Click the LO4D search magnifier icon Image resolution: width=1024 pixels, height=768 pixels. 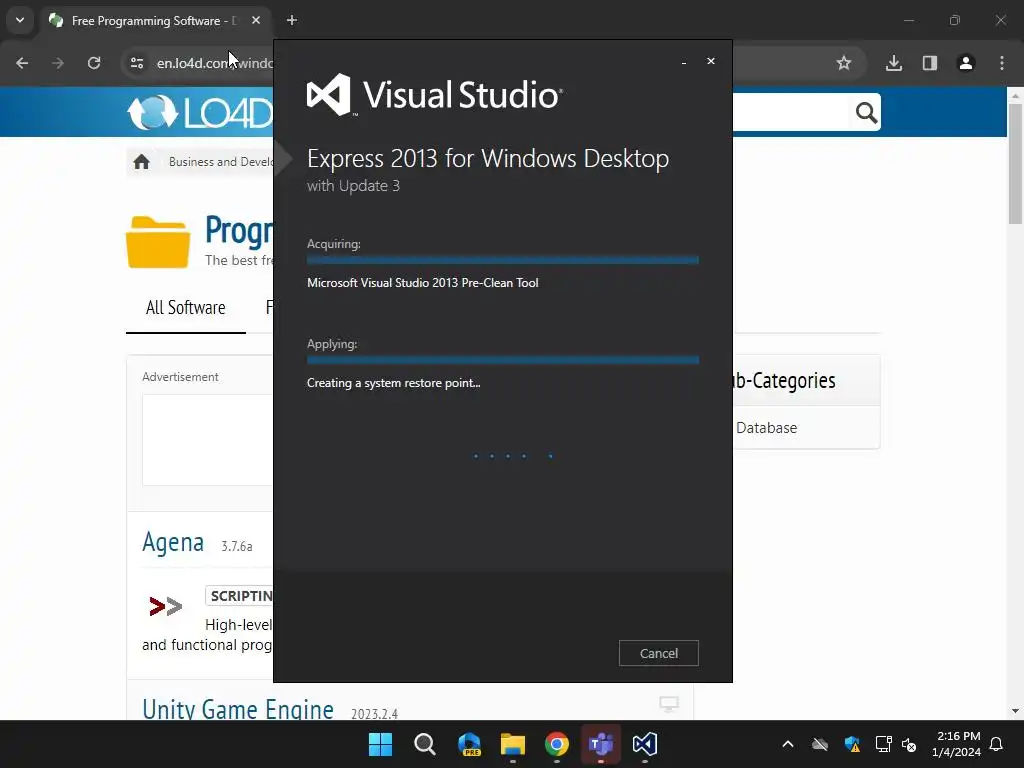pyautogui.click(x=866, y=113)
